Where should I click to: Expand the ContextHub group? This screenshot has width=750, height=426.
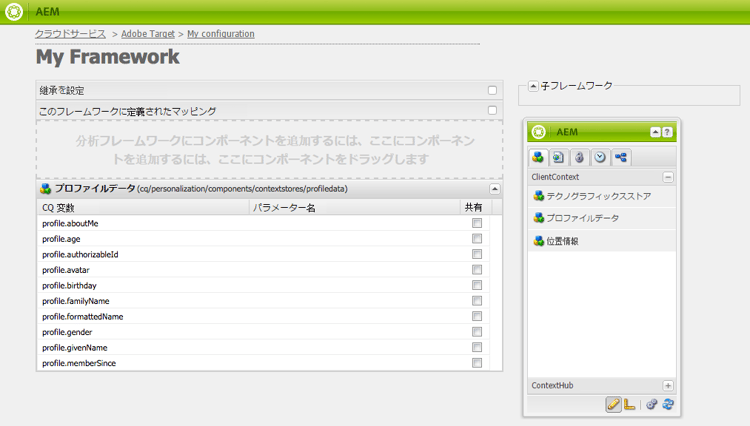(x=668, y=386)
